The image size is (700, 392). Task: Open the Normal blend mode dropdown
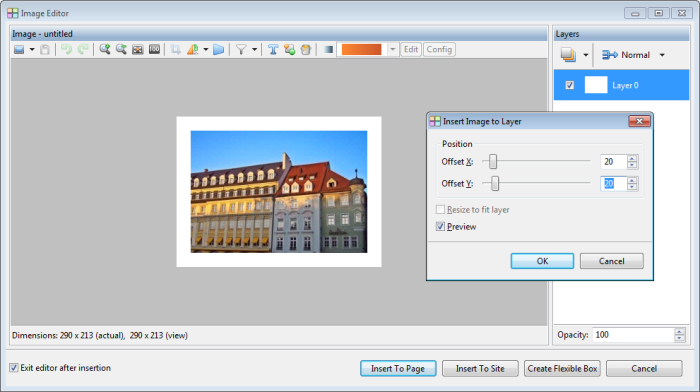click(x=633, y=55)
